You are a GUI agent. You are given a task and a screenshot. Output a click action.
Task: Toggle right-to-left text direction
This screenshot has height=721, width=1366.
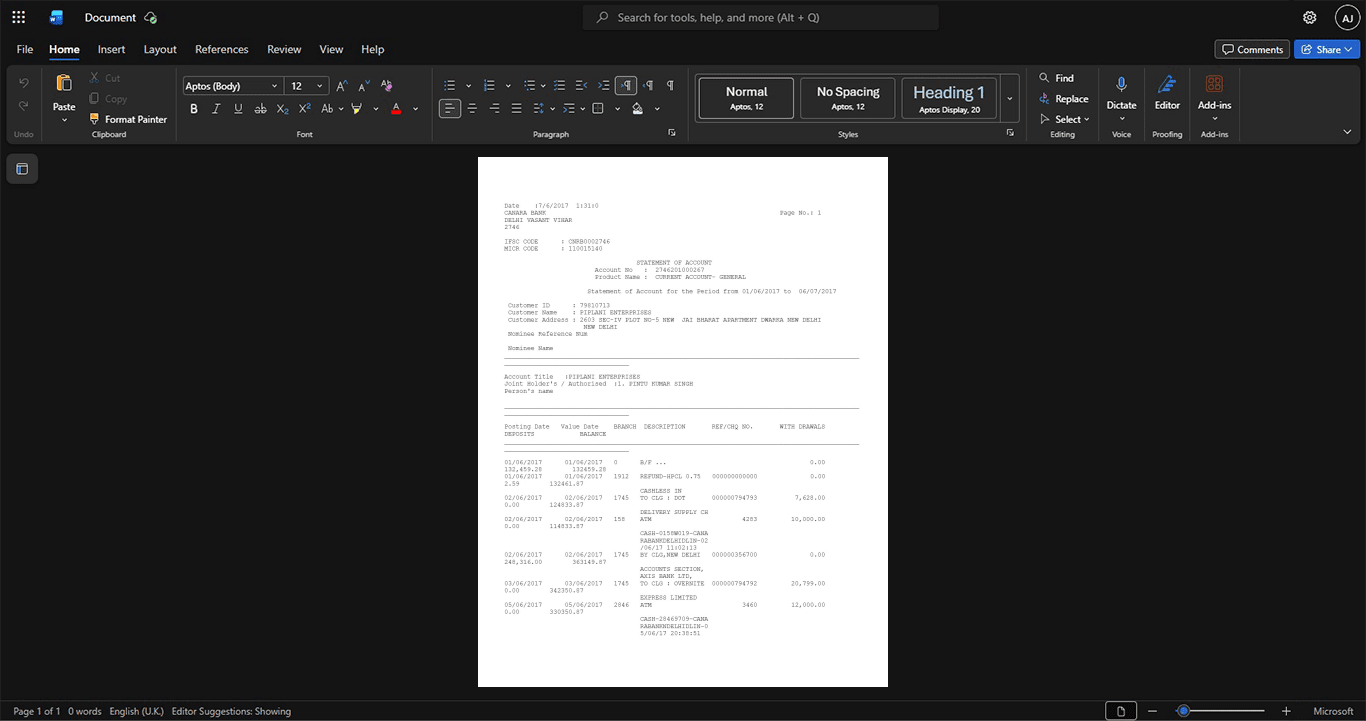click(x=648, y=86)
